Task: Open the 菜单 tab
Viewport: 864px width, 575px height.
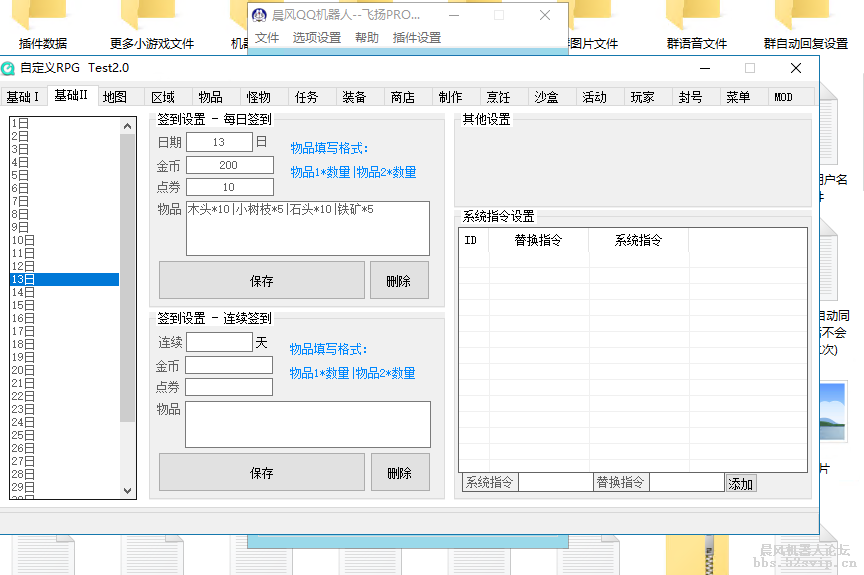Action: pyautogui.click(x=743, y=97)
